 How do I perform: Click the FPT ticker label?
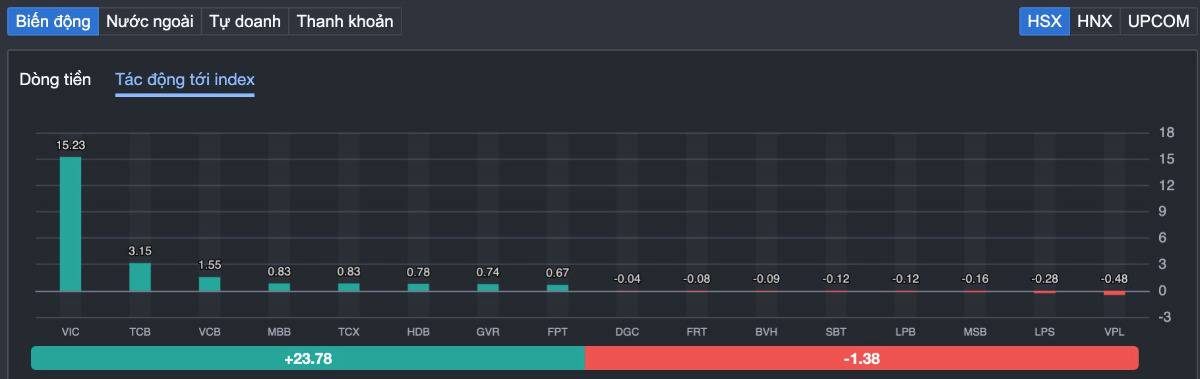point(557,331)
